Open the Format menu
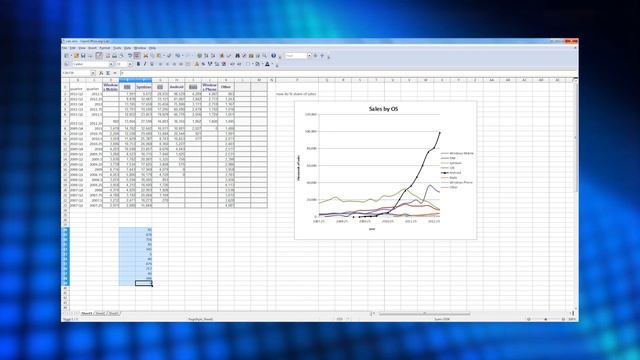640x360 pixels. click(x=105, y=48)
